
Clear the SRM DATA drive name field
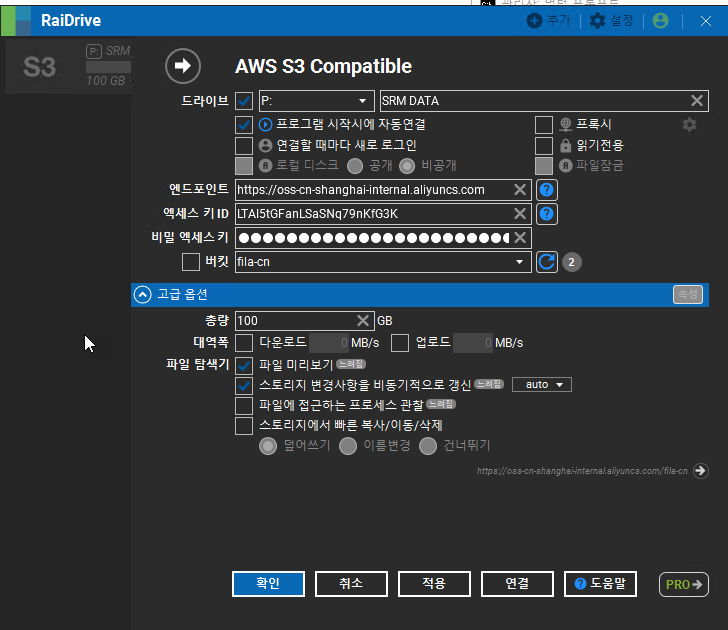(696, 101)
